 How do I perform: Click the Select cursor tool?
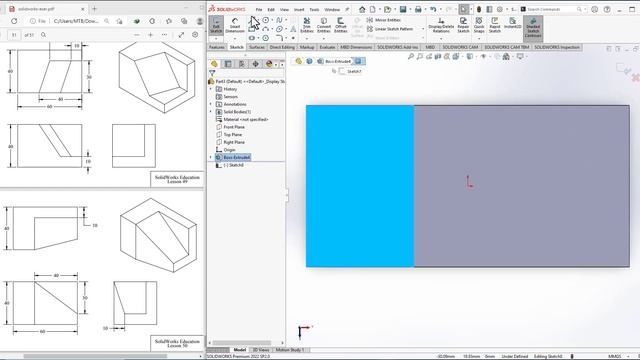click(x=463, y=9)
